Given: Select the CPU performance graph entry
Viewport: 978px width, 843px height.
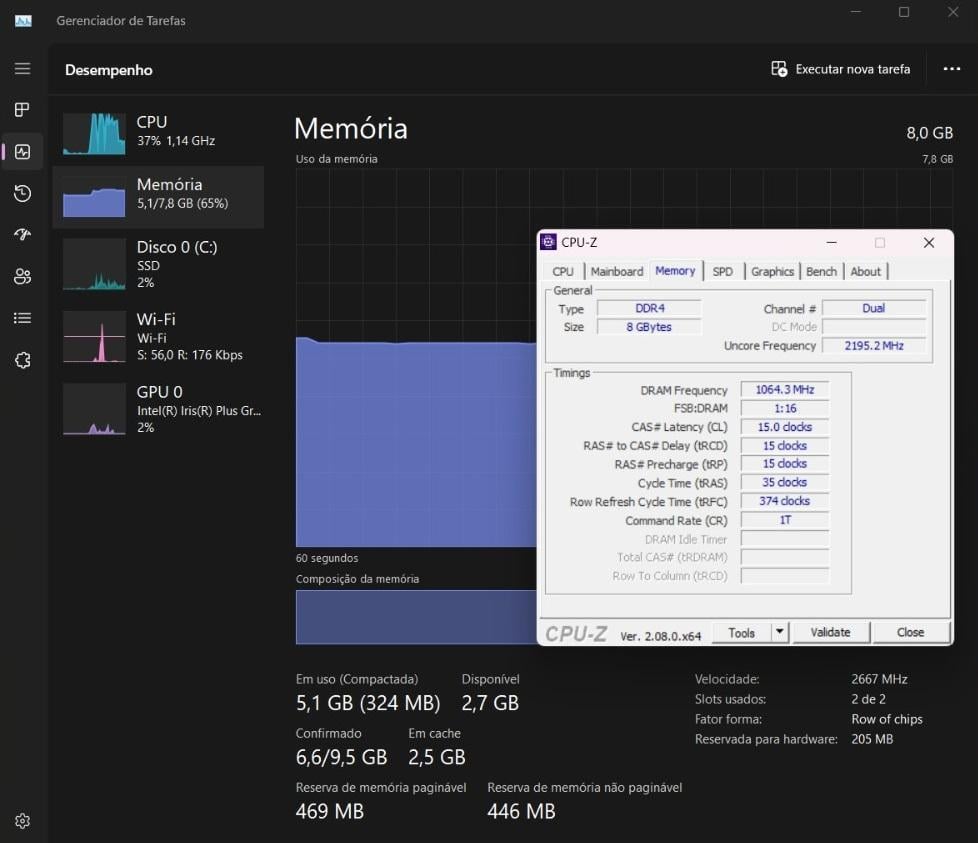Looking at the screenshot, I should click(158, 133).
